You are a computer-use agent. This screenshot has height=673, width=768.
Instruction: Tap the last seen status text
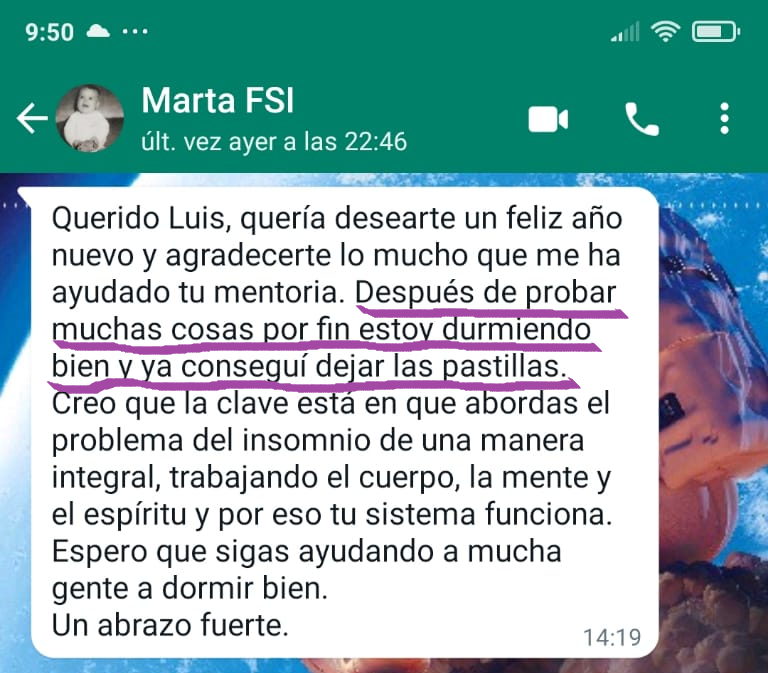click(274, 142)
